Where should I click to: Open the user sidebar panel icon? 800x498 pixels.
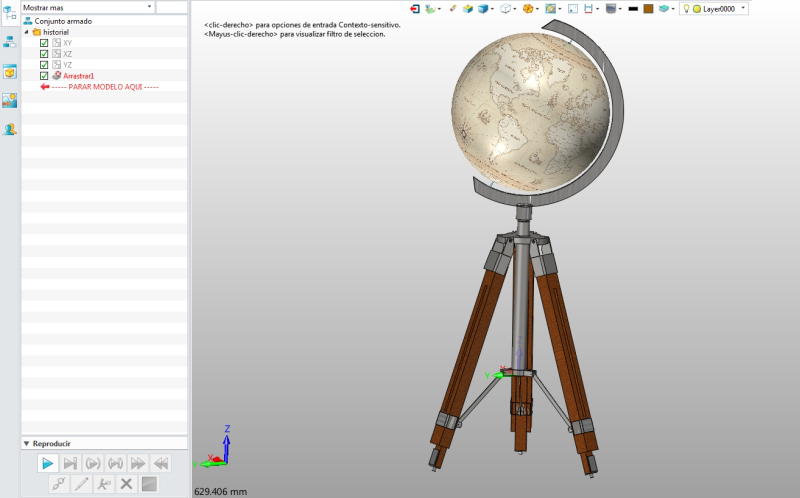tap(10, 130)
